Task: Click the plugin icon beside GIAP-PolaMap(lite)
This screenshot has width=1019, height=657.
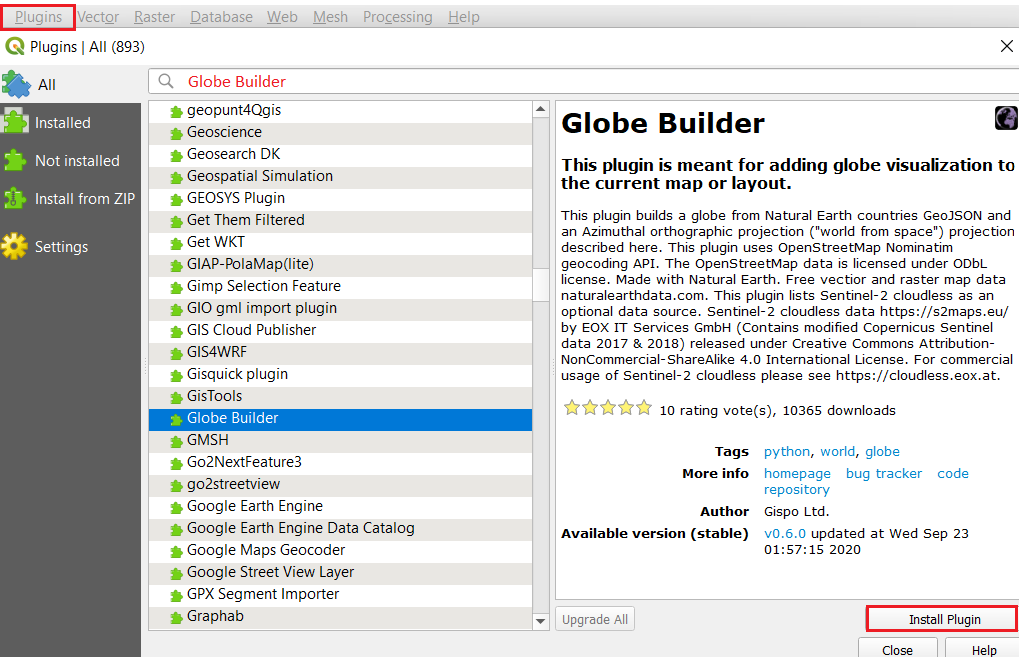Action: coord(175,266)
